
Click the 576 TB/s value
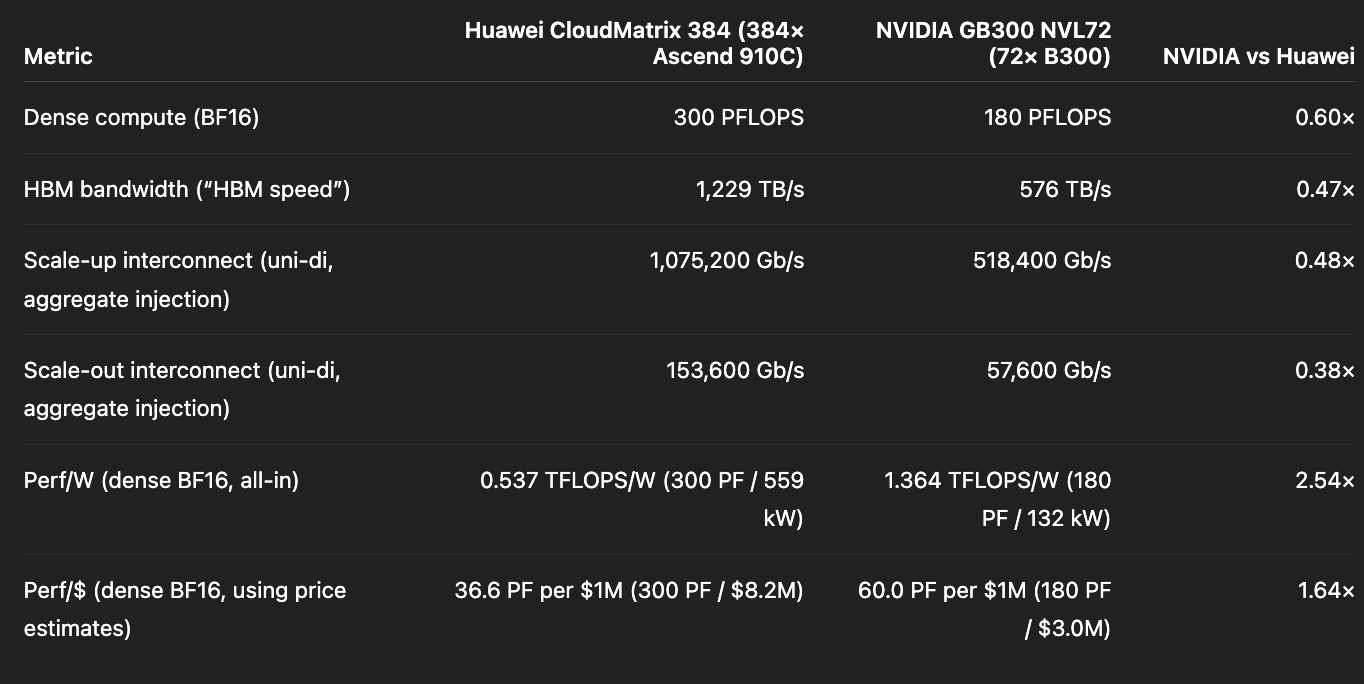1065,189
